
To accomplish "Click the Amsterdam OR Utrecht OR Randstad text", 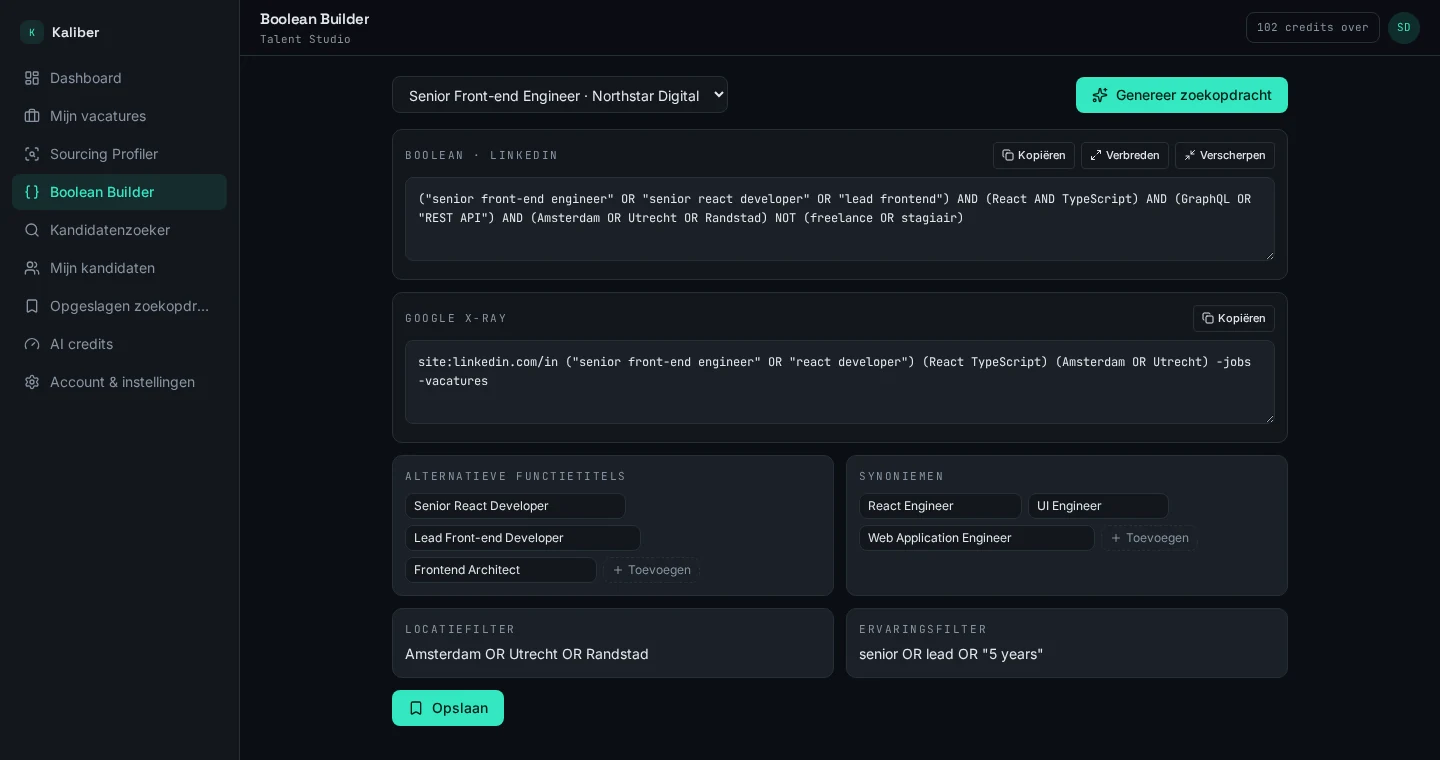I will coord(527,654).
